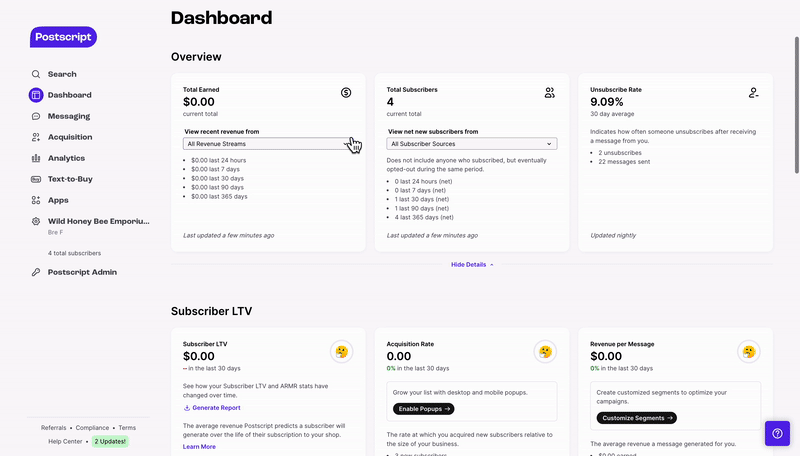Open the Compliance footer link

click(x=92, y=428)
